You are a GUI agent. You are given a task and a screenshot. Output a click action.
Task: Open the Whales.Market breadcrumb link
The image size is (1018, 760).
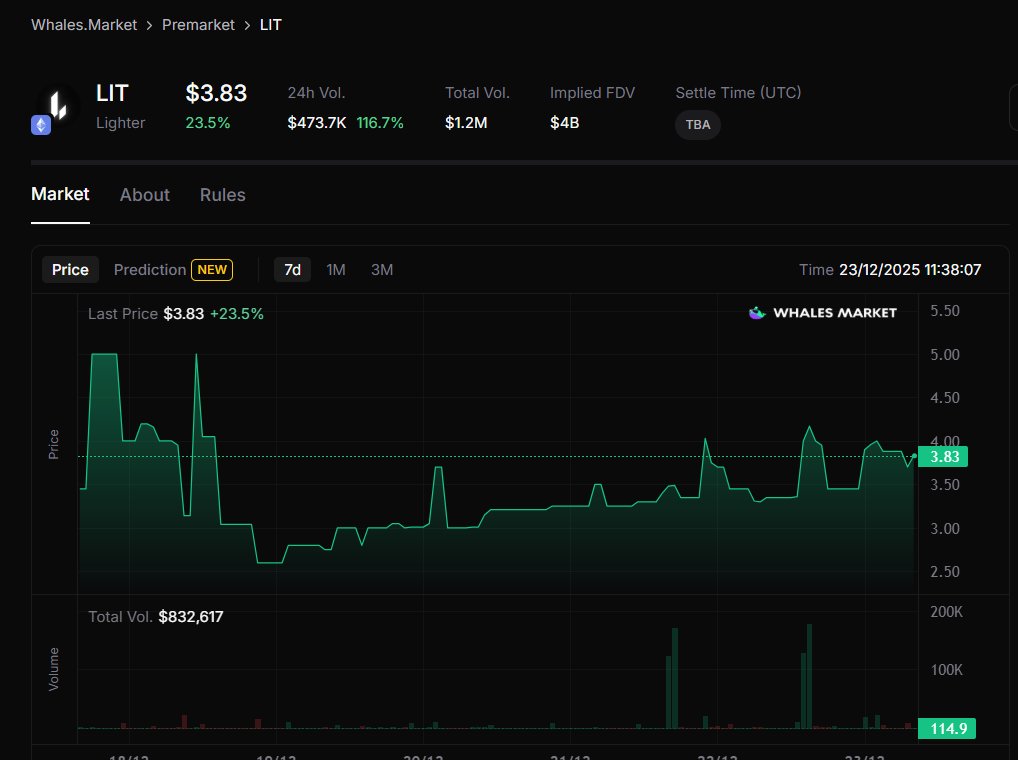[84, 25]
